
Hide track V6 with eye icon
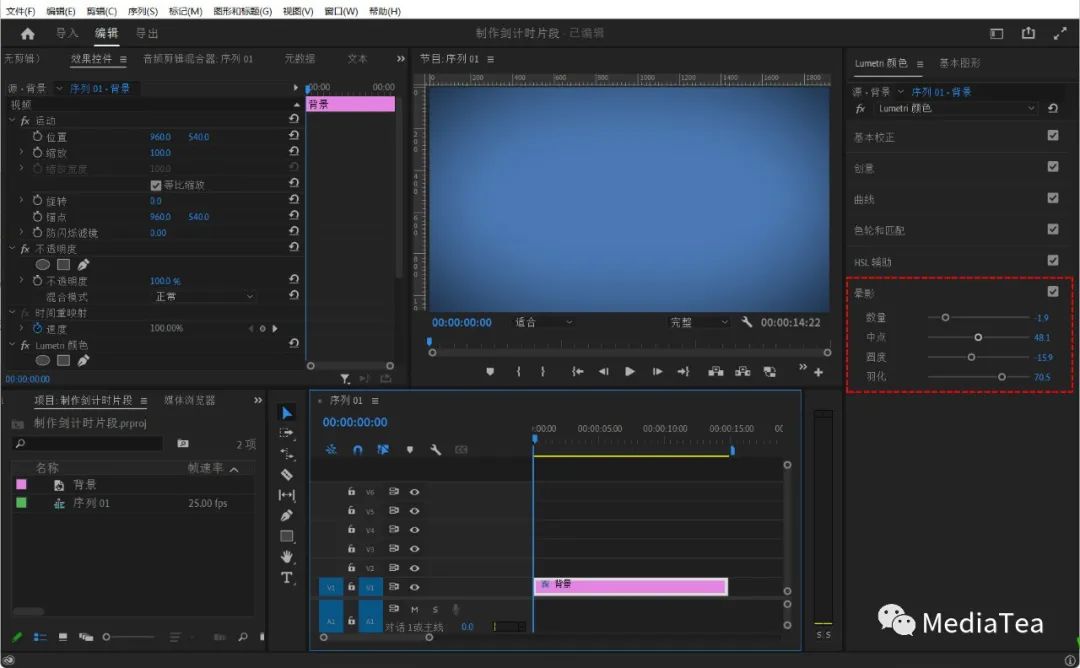415,492
